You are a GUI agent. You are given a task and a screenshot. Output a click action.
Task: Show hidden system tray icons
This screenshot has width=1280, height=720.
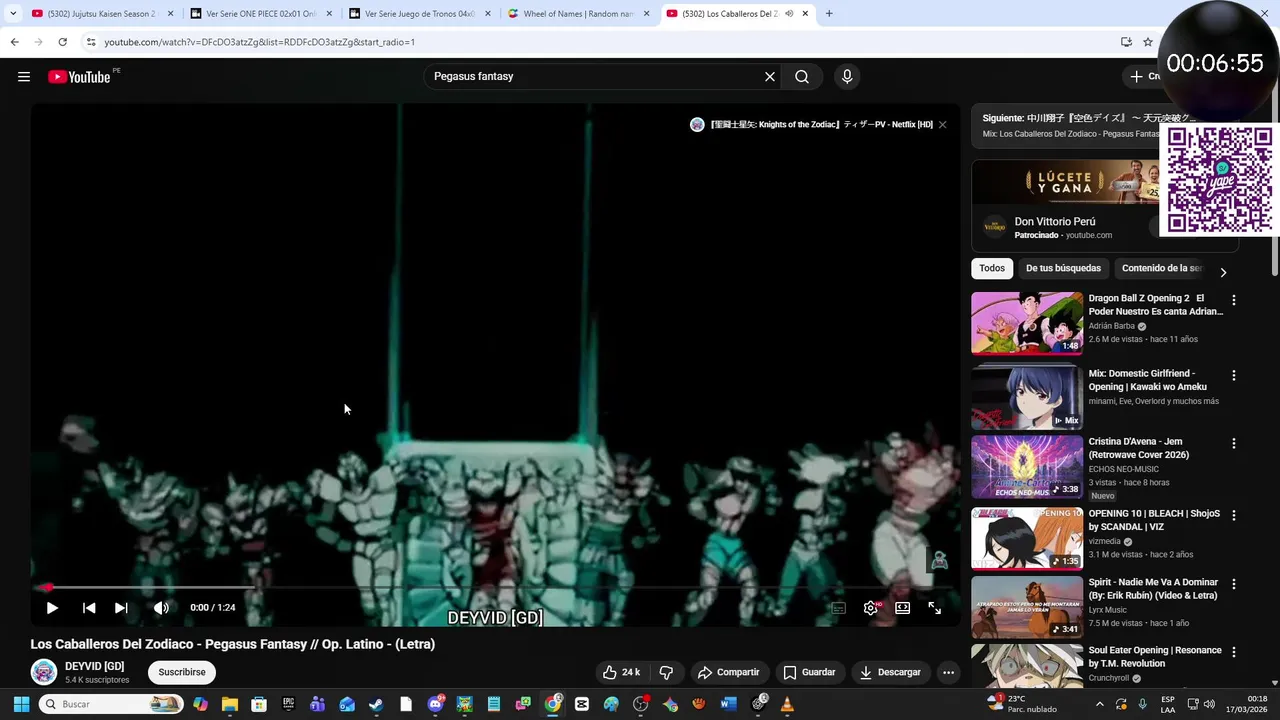(1099, 704)
